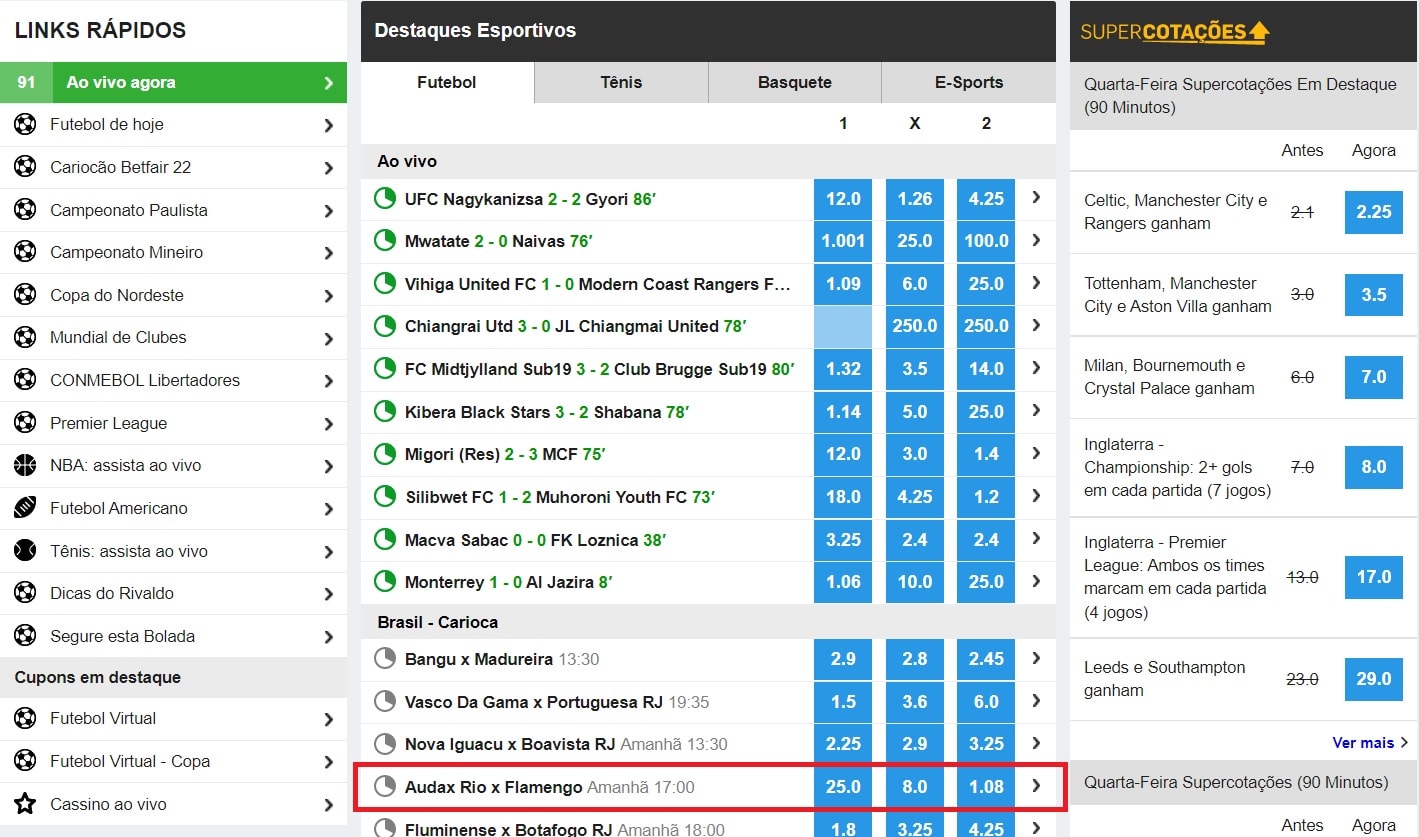
Task: Click soccer icon beside Campeonato Mineiro
Action: pos(25,252)
